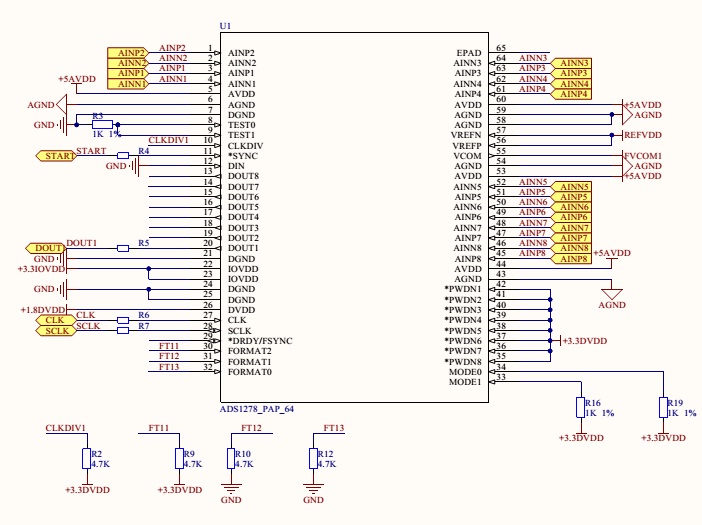Click the yellow AINP1 port symbol
This screenshot has width=702, height=525.
click(x=128, y=73)
